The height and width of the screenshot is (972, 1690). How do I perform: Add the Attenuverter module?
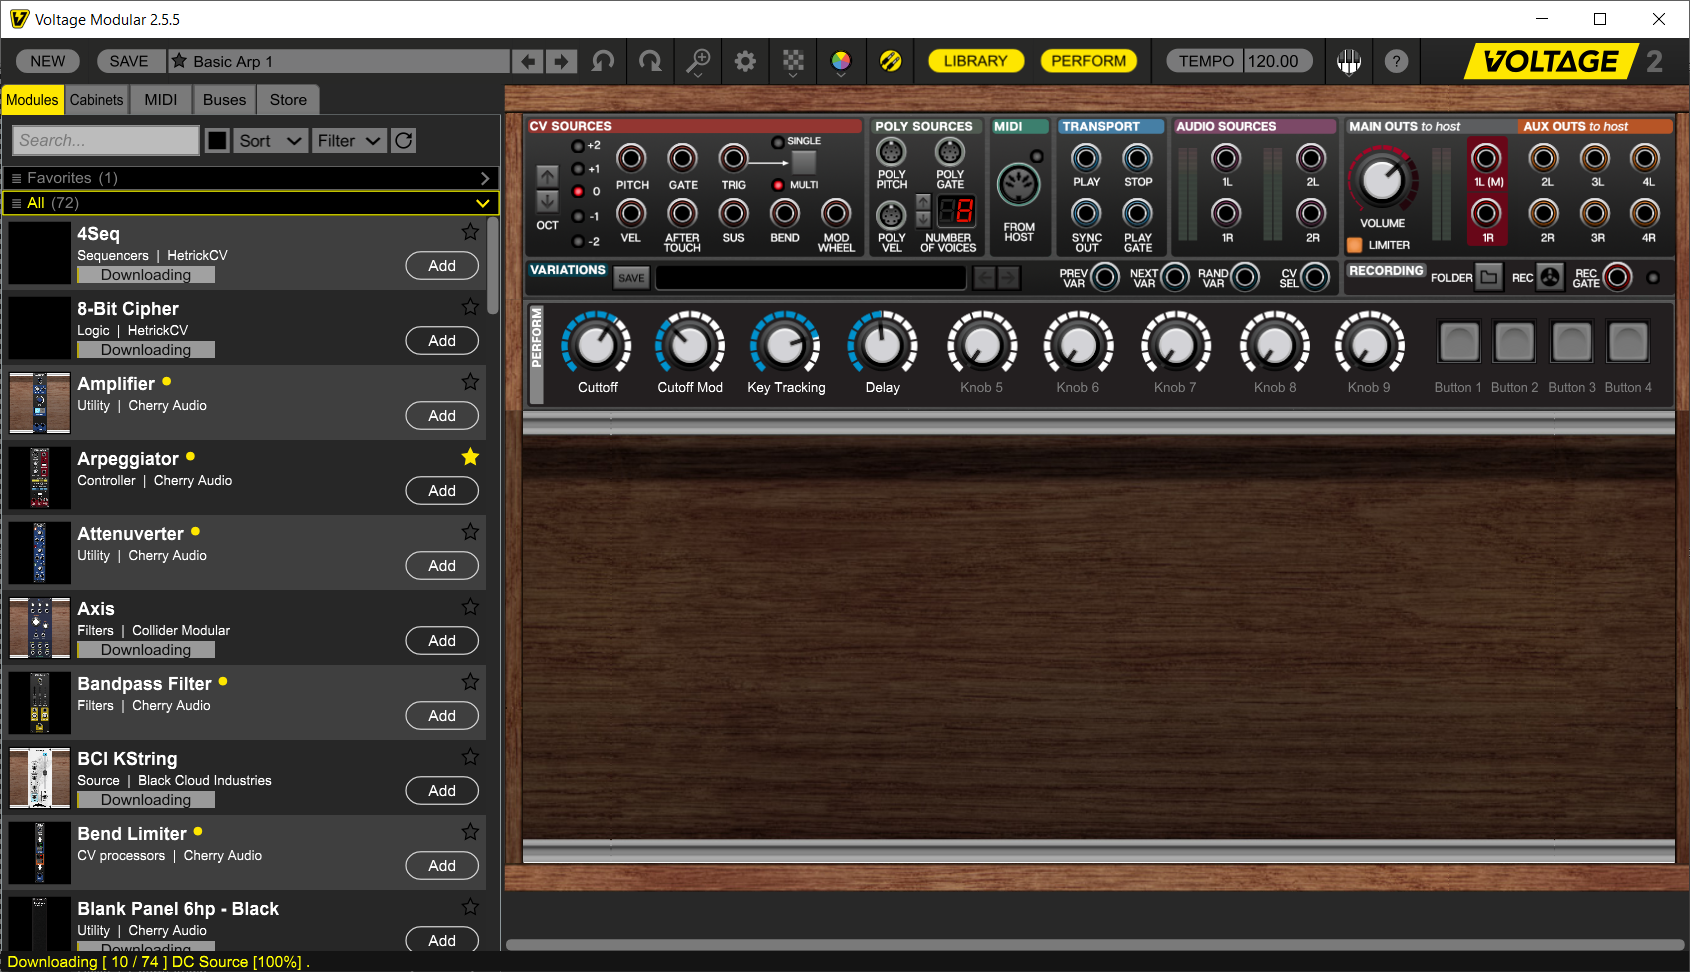pos(442,566)
